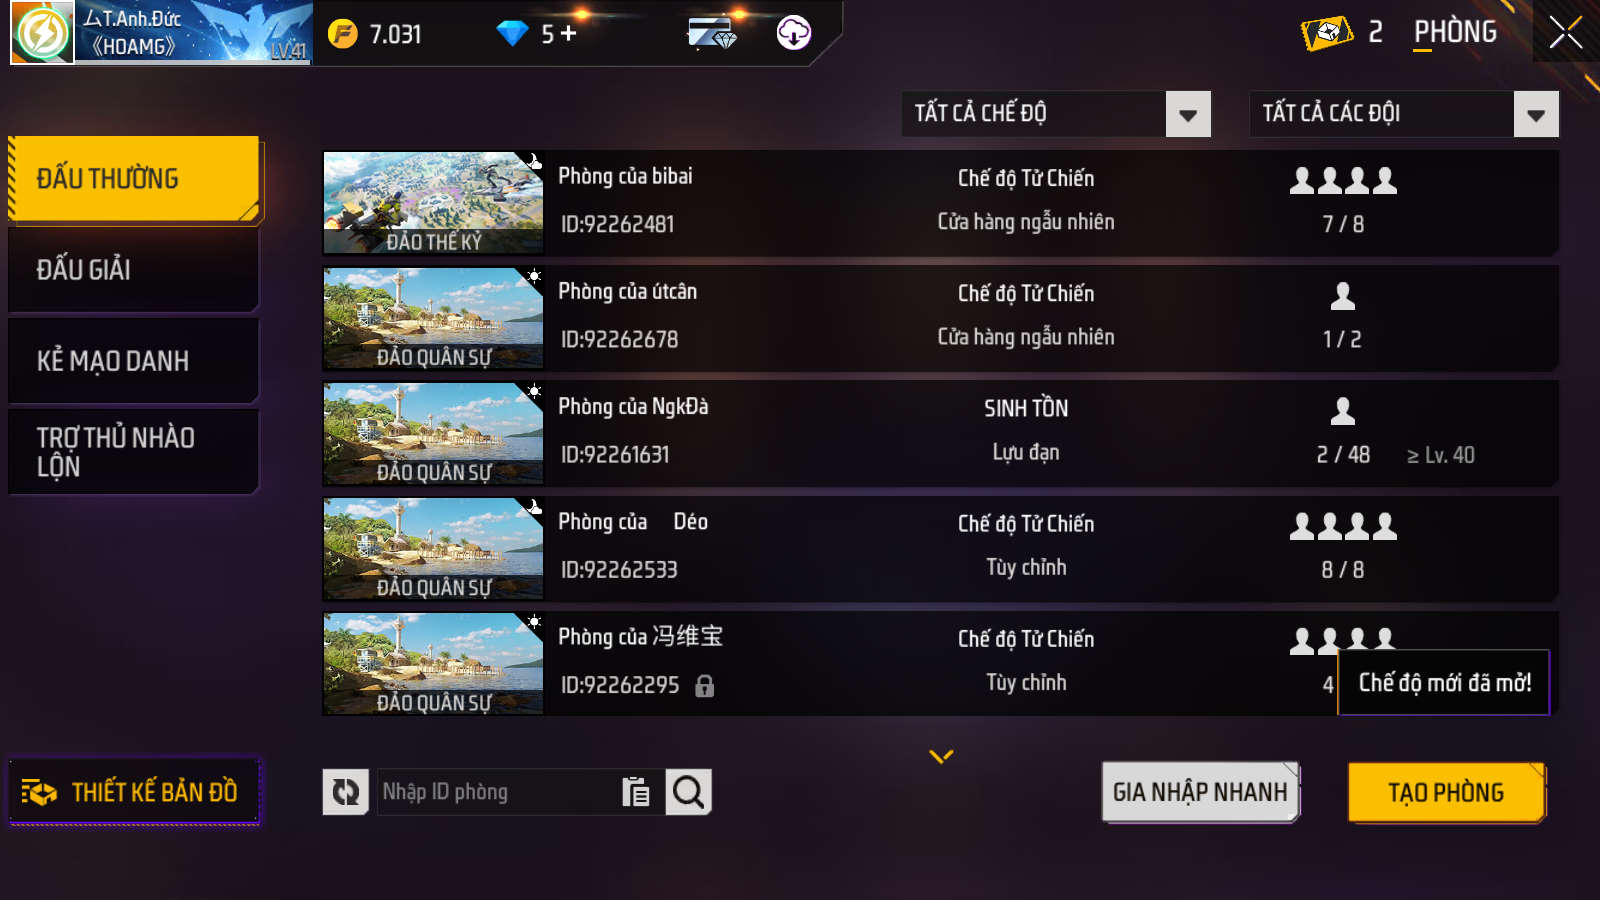Open THIẾT KẾ BẢN ĐỒ map designer

[134, 792]
